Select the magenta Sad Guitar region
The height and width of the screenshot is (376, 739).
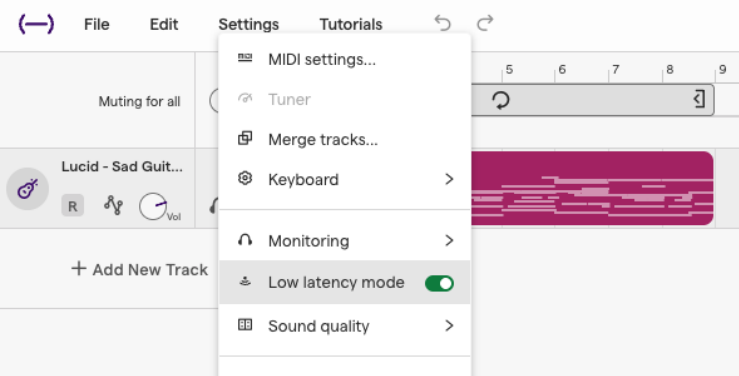[x=592, y=188]
